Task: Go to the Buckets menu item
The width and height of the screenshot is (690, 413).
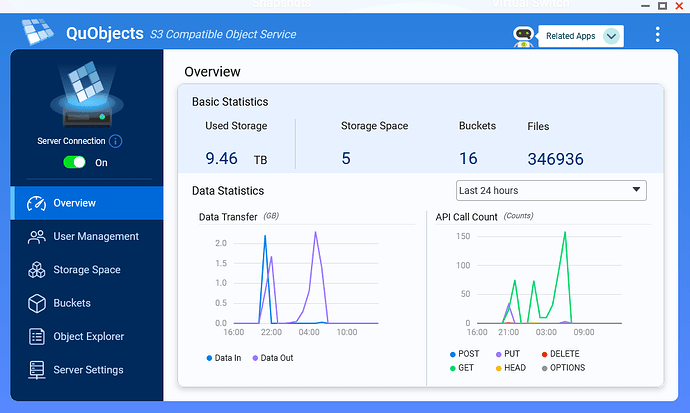Action: pyautogui.click(x=72, y=303)
